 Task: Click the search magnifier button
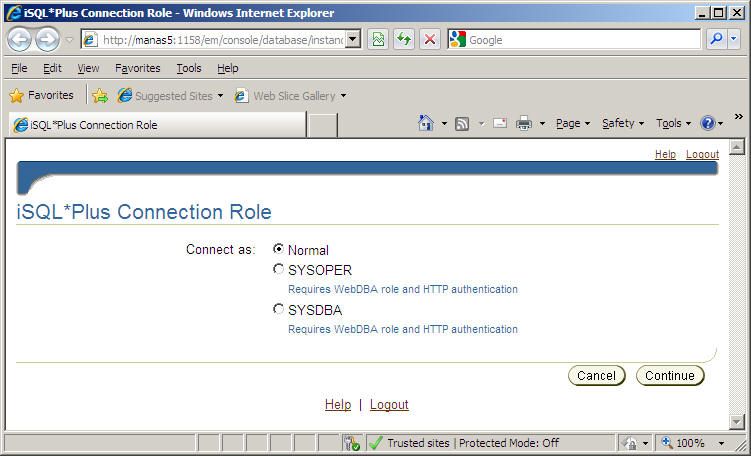(x=717, y=40)
